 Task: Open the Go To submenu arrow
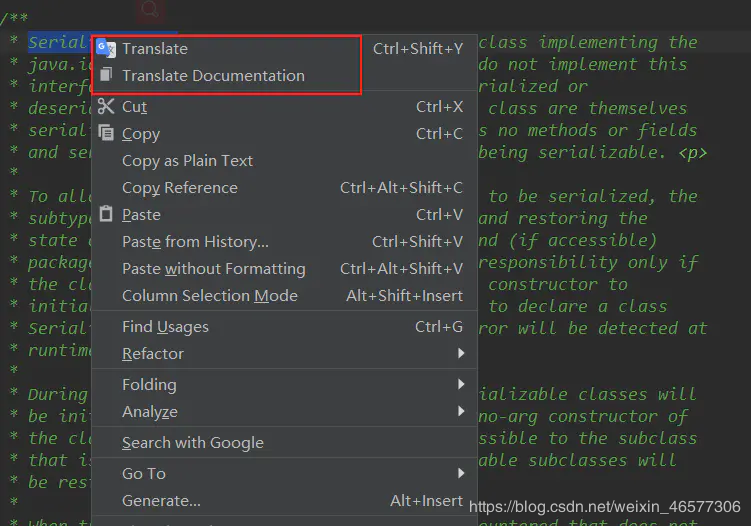pos(461,473)
